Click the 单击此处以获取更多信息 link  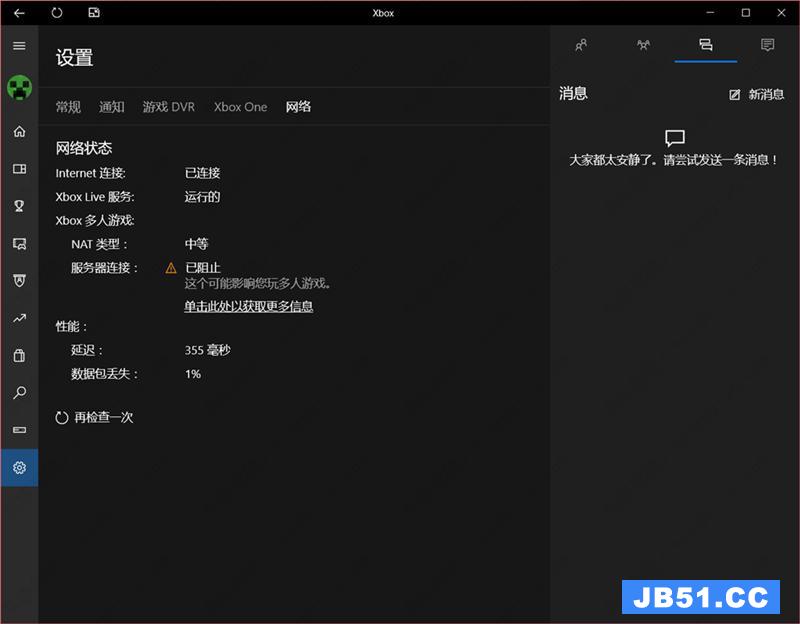tap(248, 306)
